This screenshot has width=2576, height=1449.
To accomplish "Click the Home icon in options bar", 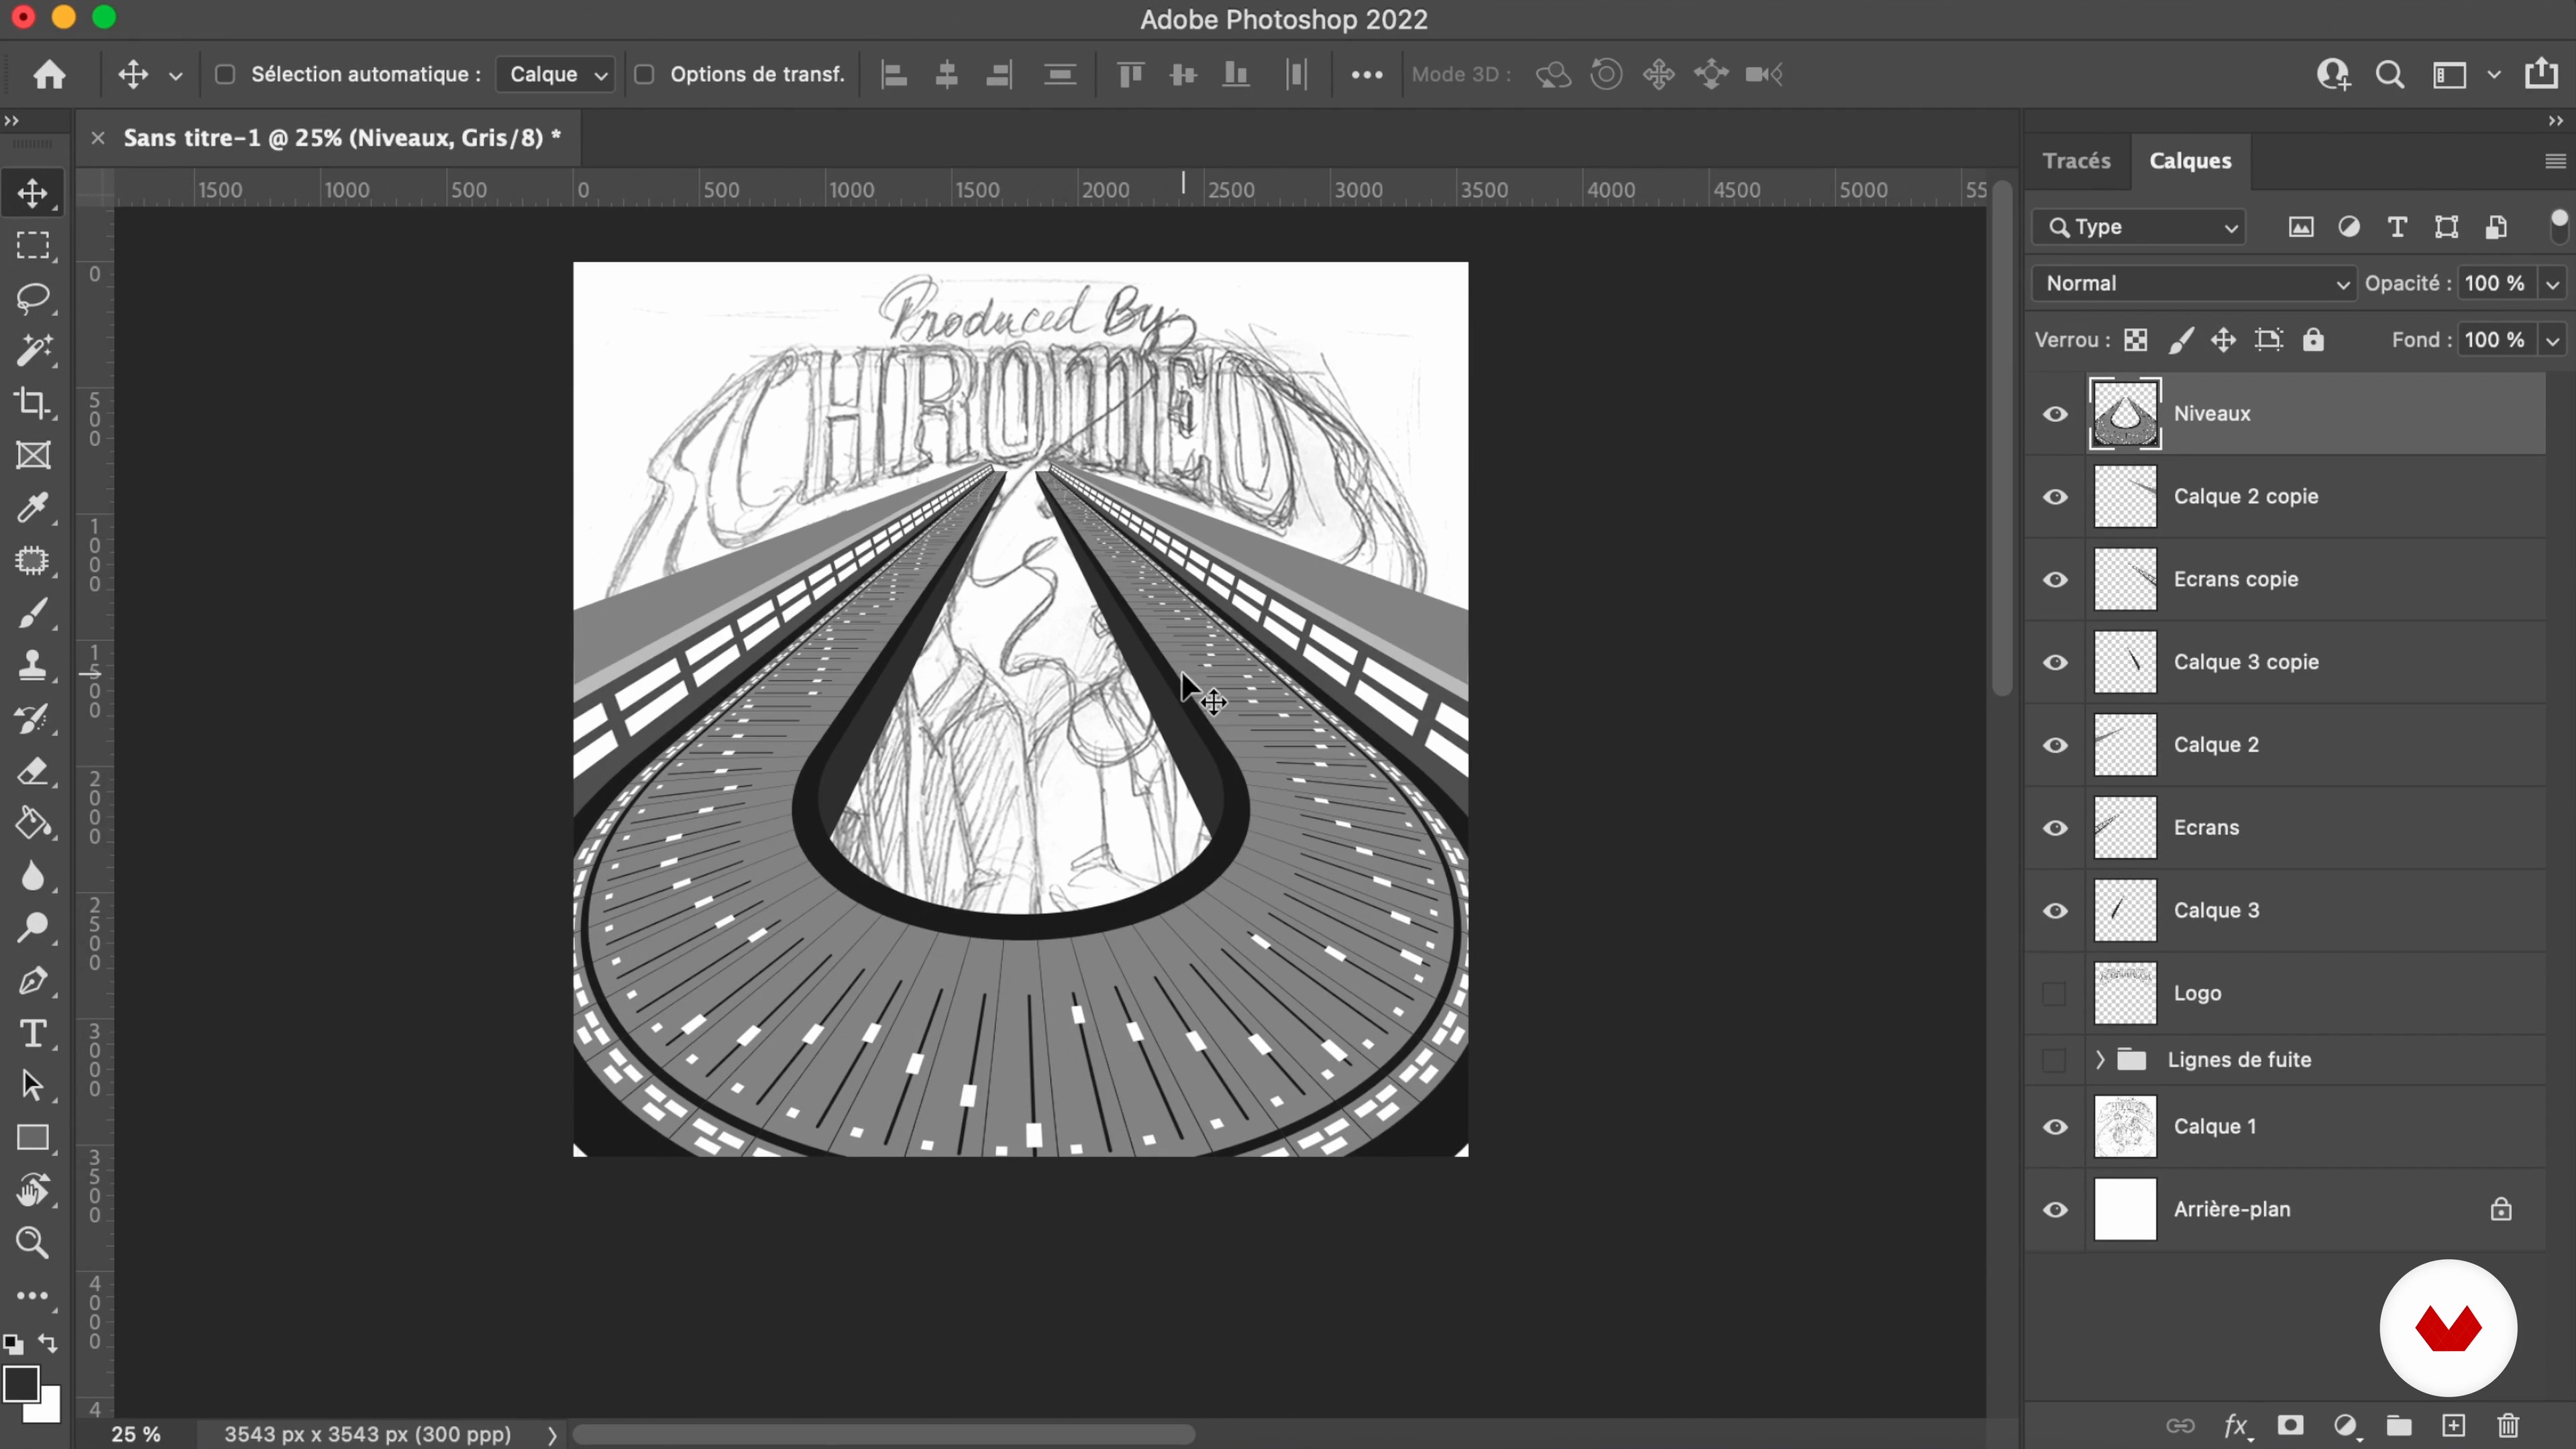I will [x=49, y=74].
